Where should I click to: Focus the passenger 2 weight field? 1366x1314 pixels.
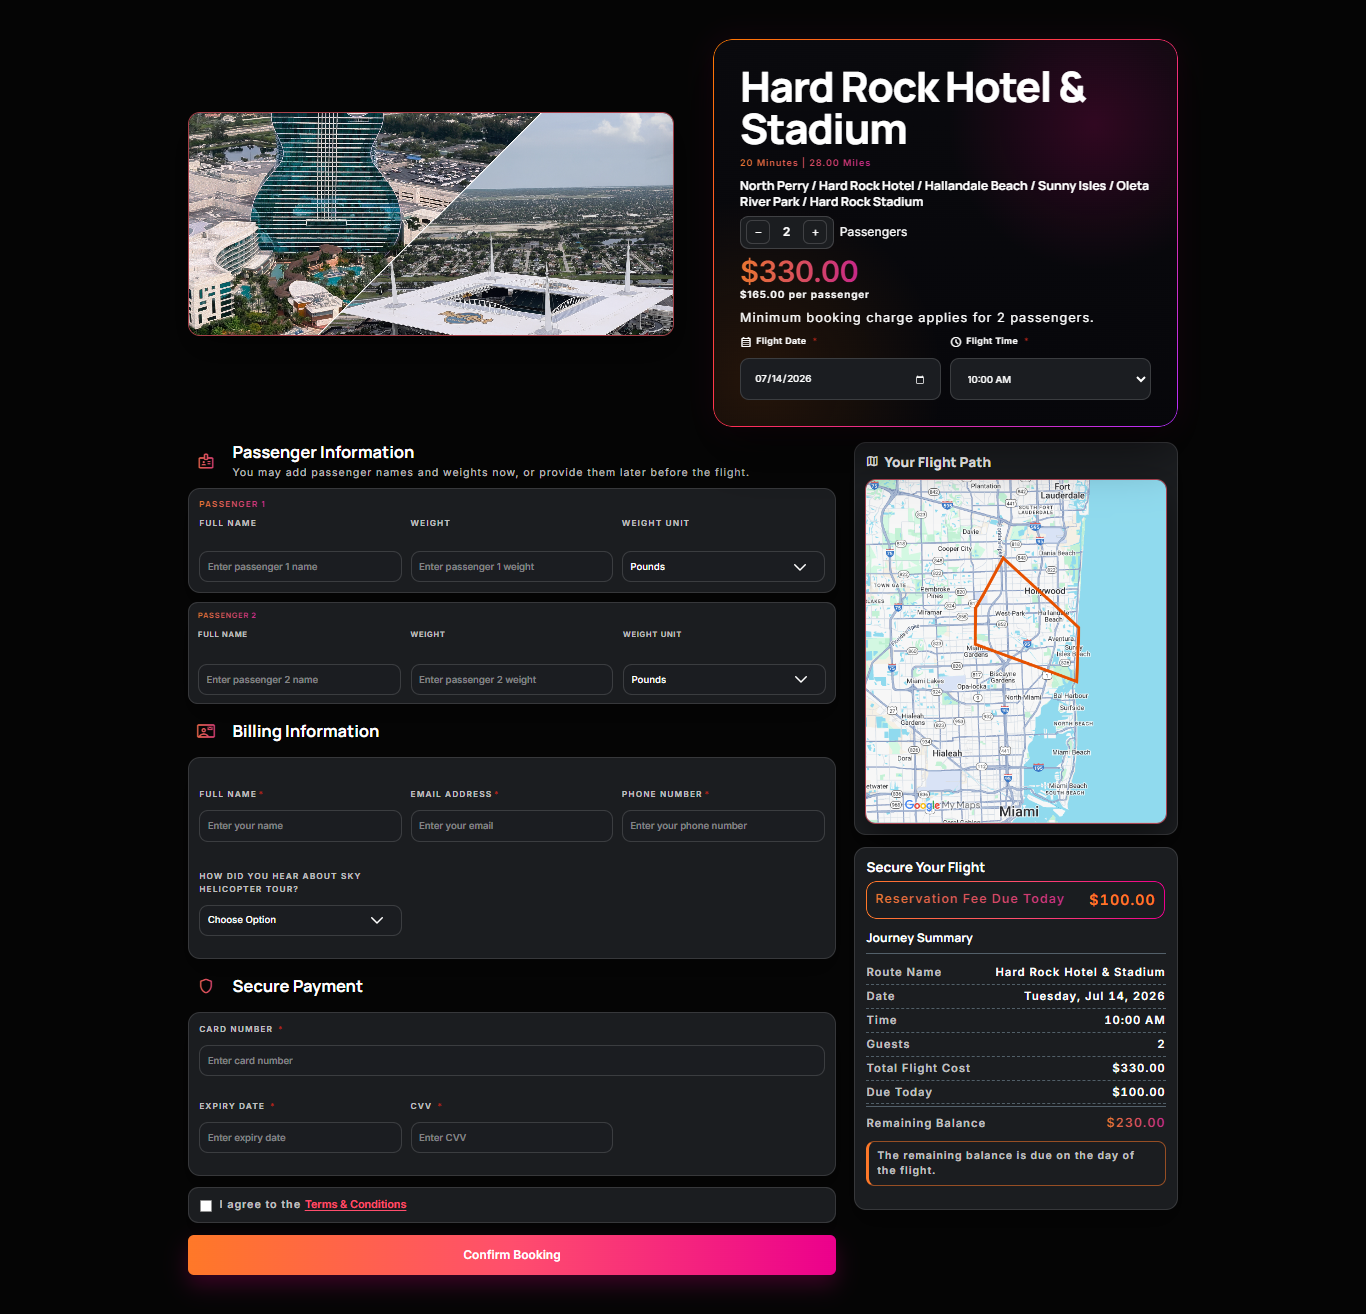512,679
